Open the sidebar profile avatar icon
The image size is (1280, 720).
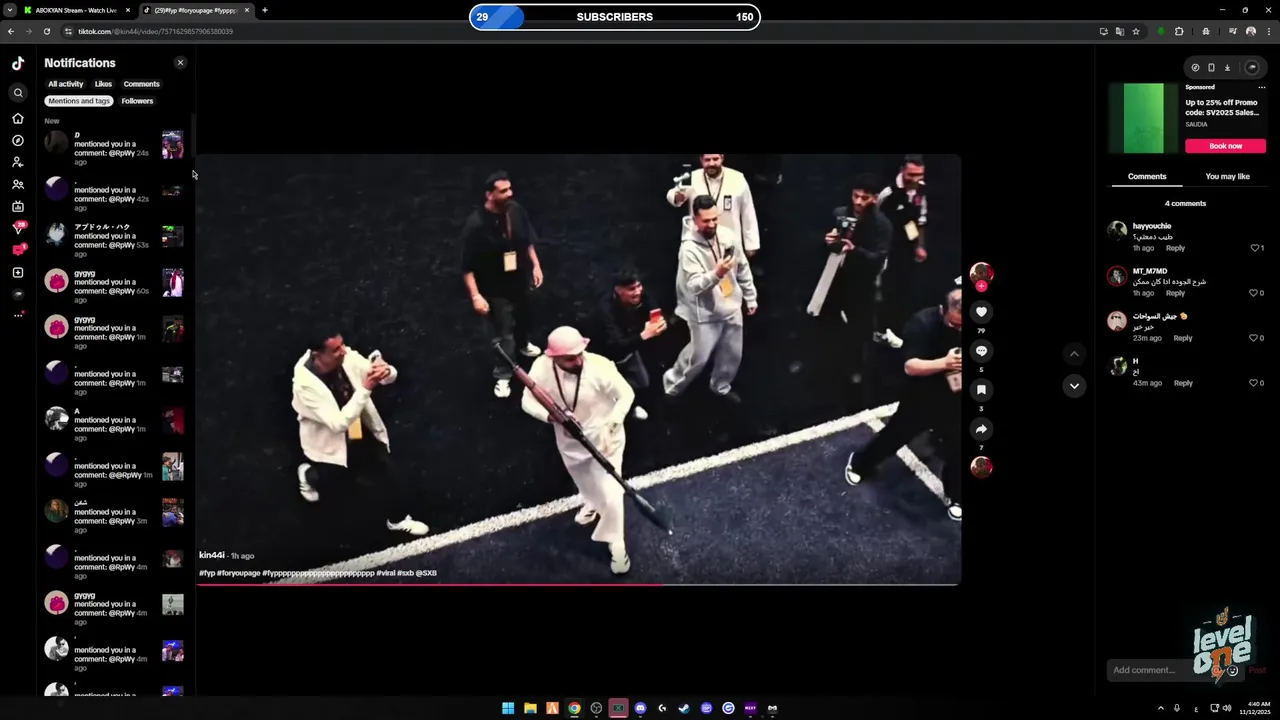pos(18,295)
